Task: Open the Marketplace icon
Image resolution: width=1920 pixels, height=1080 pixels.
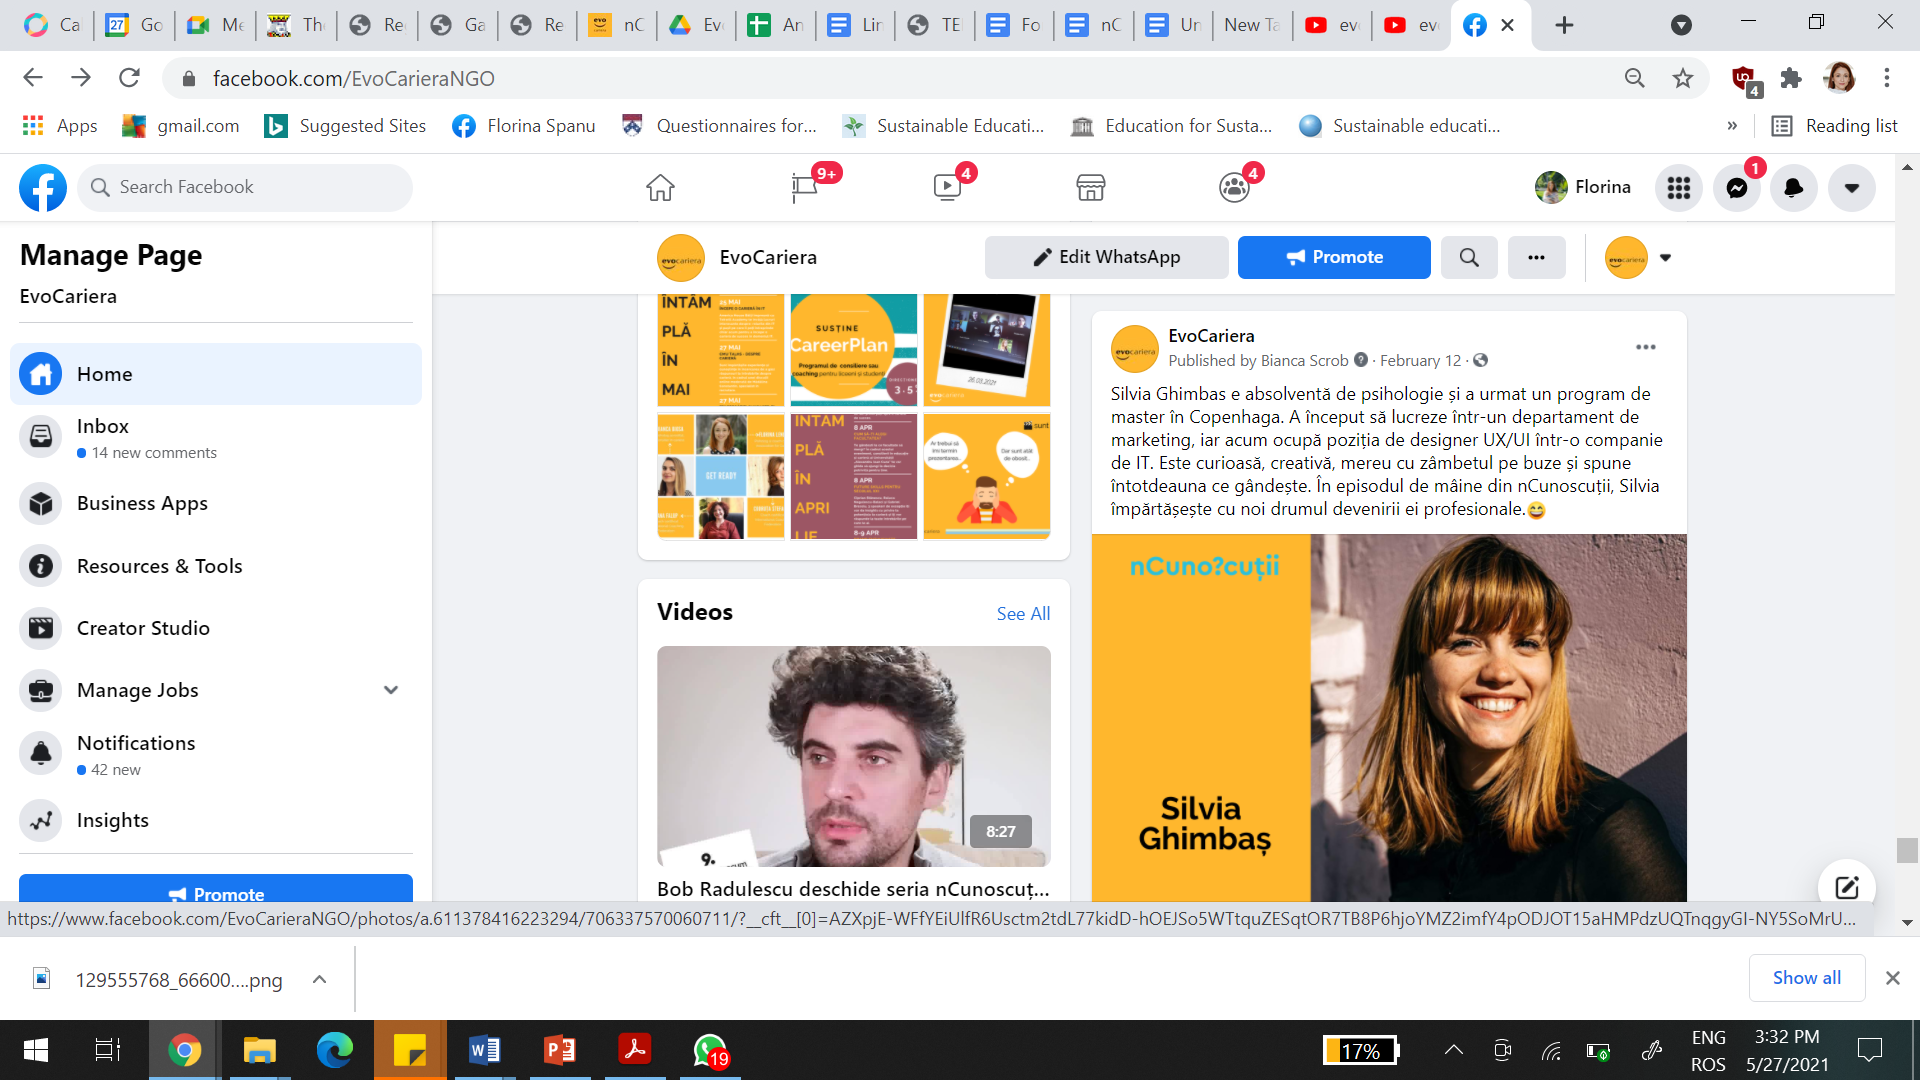Action: click(x=1090, y=187)
